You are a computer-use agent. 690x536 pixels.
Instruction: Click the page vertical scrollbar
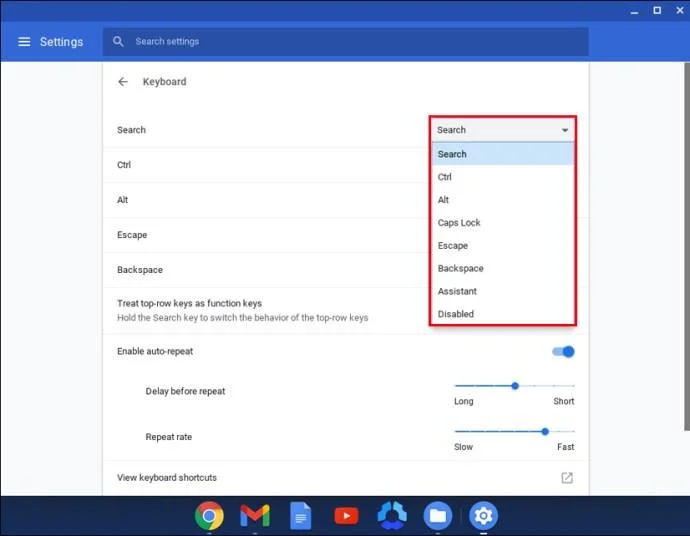[686, 246]
